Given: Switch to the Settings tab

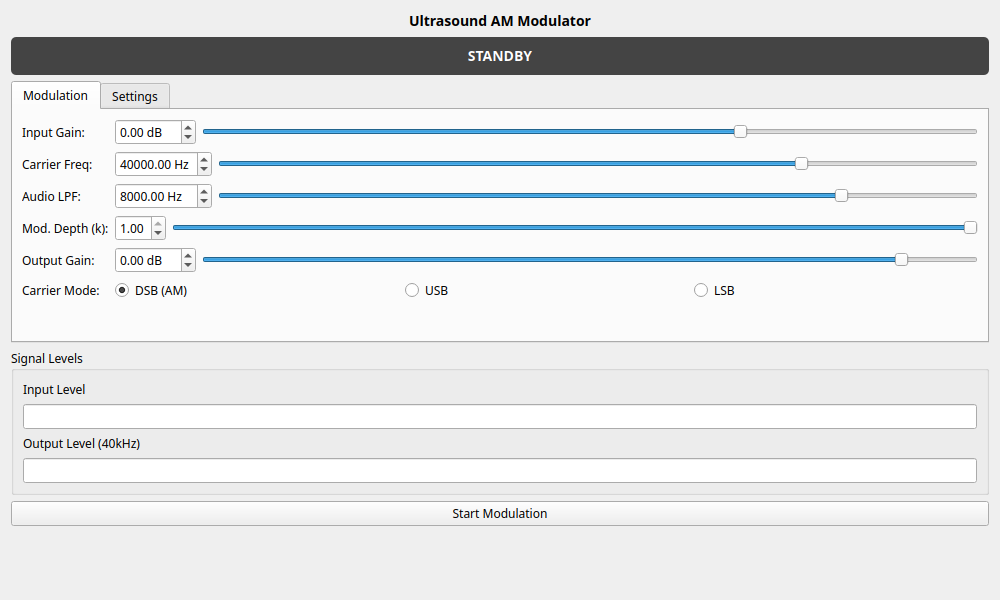Looking at the screenshot, I should pos(135,96).
